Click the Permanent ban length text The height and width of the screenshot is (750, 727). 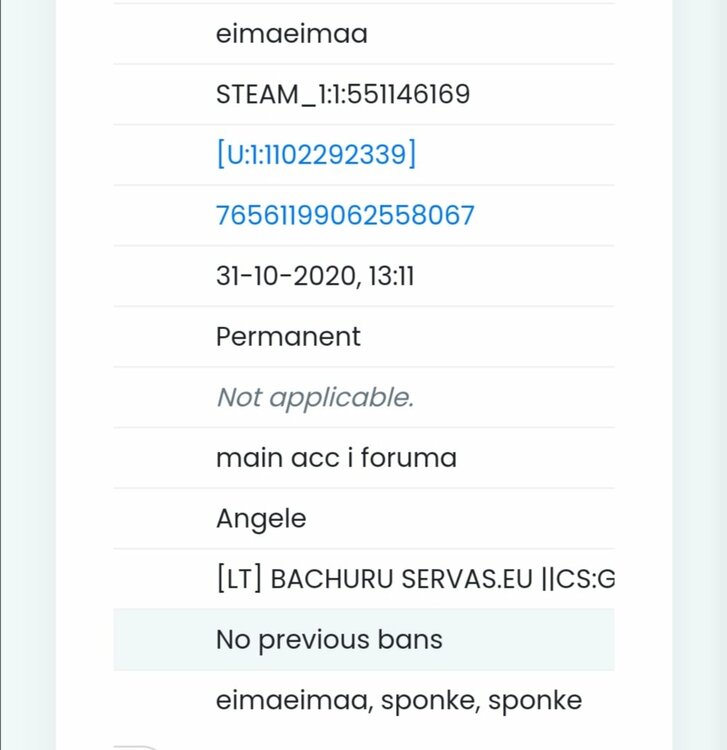point(288,336)
